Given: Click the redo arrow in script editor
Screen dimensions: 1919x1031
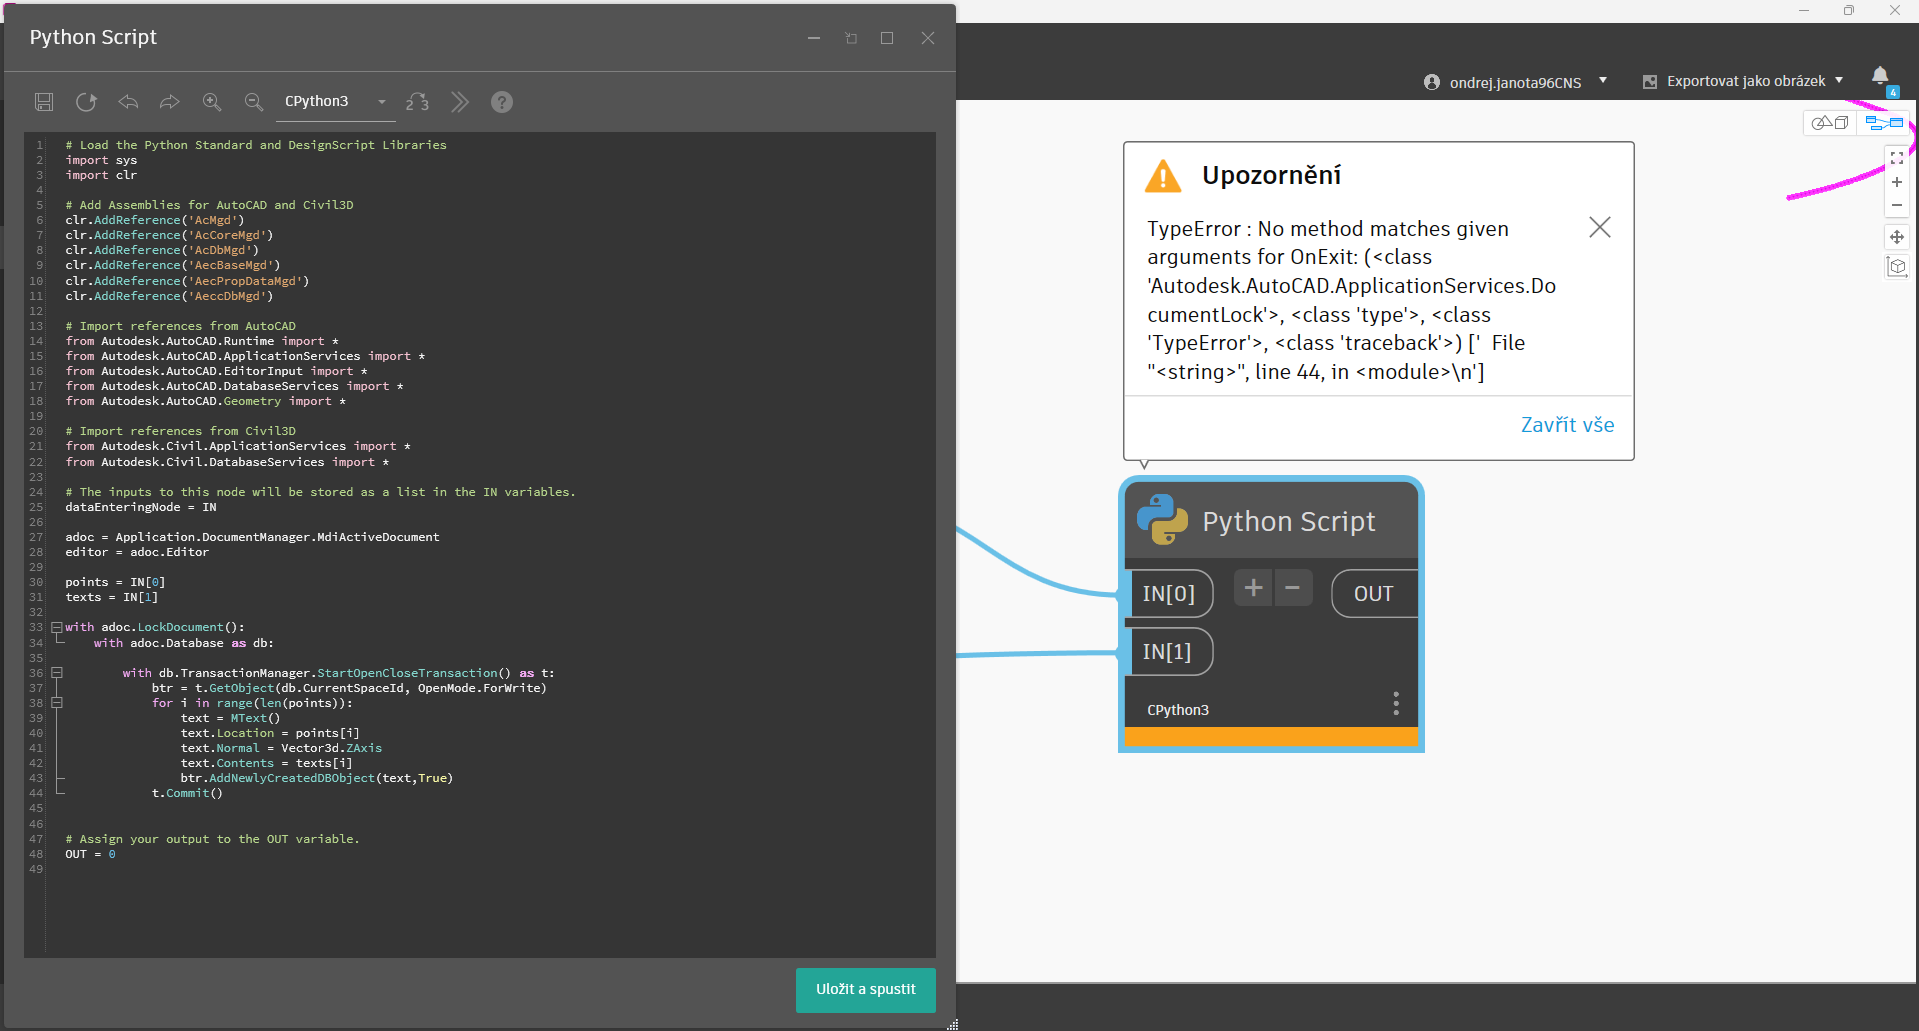Looking at the screenshot, I should (170, 102).
